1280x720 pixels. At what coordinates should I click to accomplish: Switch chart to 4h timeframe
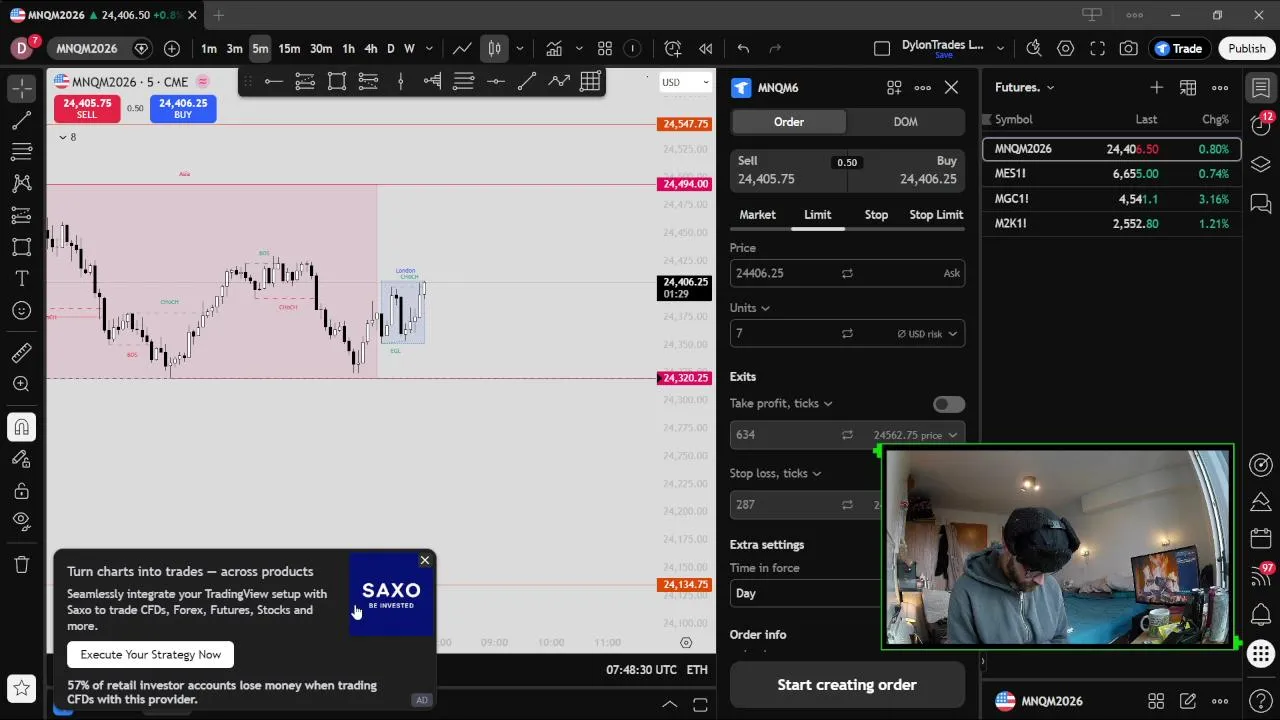tap(370, 48)
